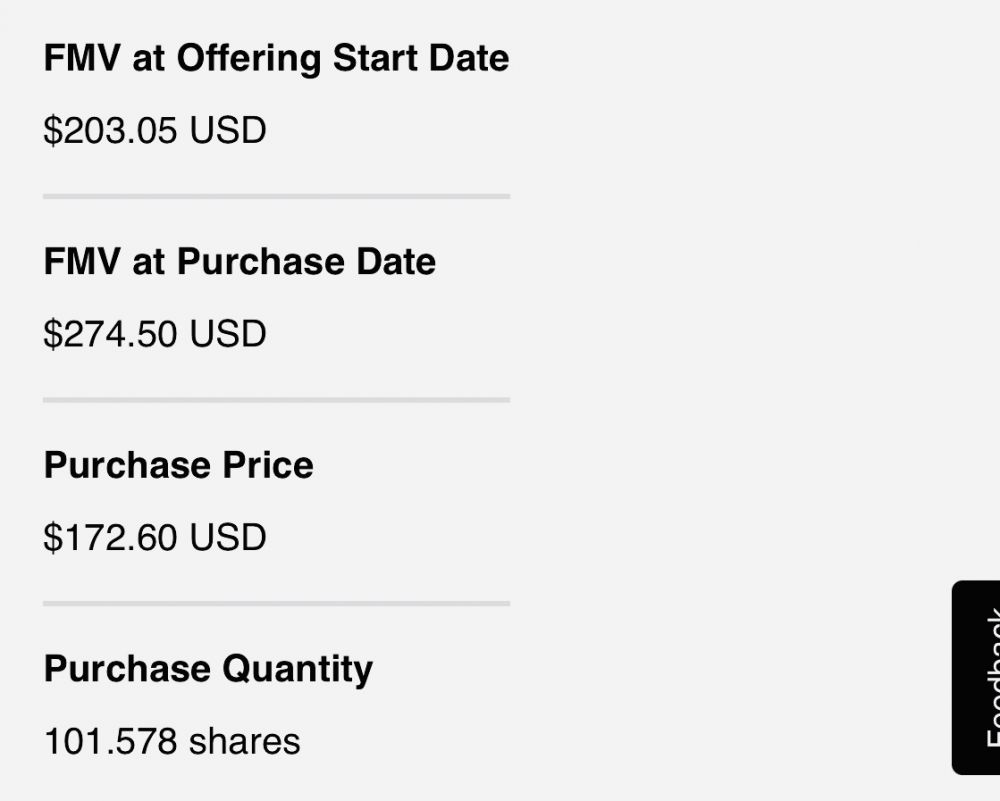Select the $274.50 USD value

155,334
